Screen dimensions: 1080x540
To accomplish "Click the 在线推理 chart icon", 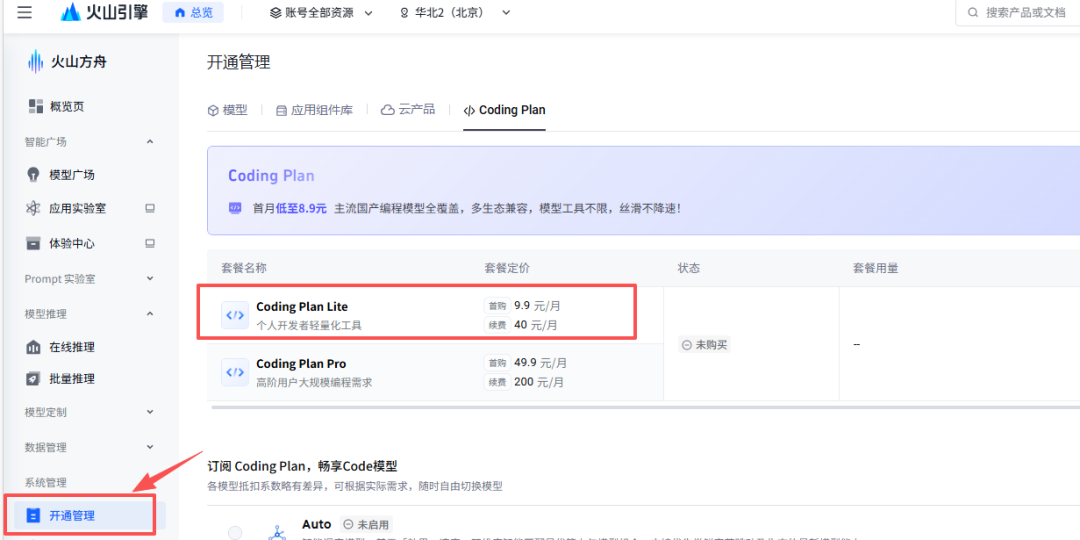I will 33,347.
